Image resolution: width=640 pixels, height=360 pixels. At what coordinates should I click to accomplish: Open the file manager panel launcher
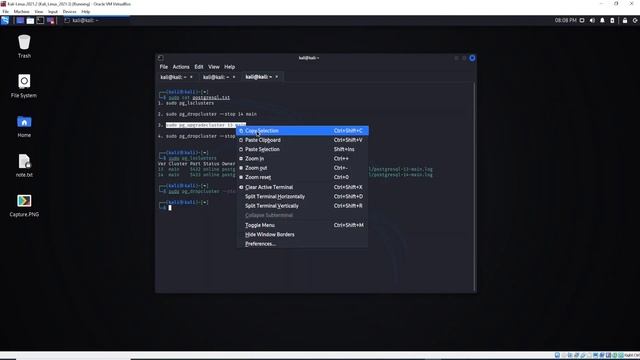[x=30, y=20]
